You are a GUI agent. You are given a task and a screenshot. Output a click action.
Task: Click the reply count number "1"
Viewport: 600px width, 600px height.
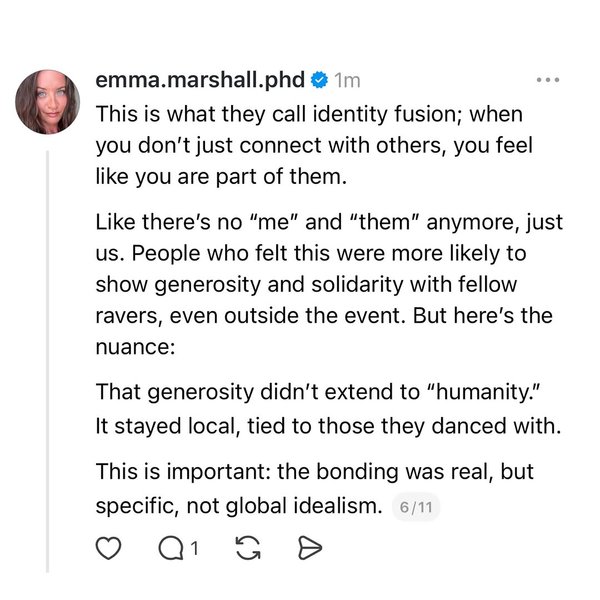(x=194, y=548)
